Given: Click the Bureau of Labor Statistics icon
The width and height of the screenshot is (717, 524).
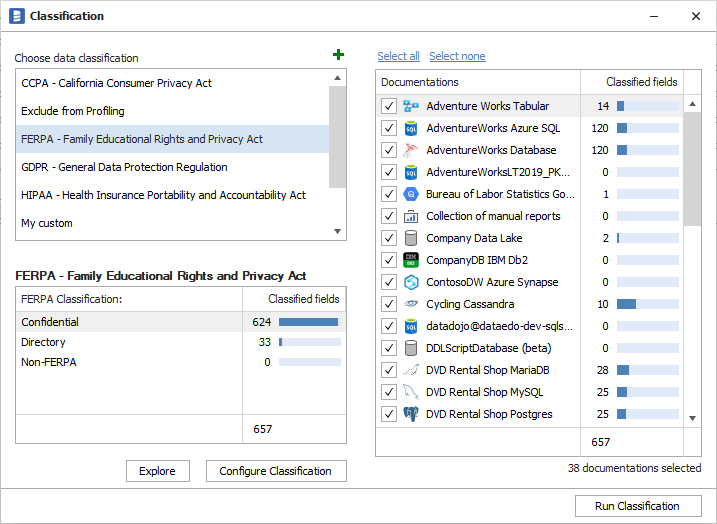Looking at the screenshot, I should (x=410, y=194).
